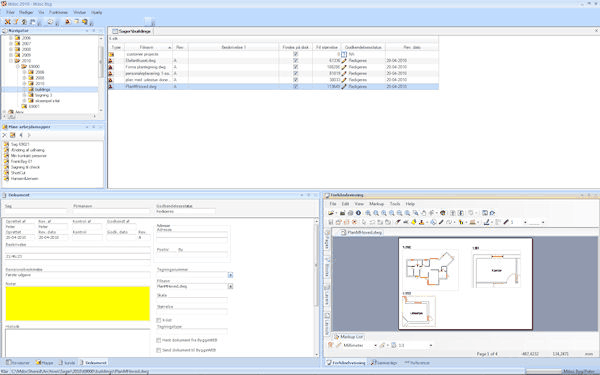600x375 pixels.
Task: Collapse the 2010 folder in Navigator tree
Action: coord(11,61)
